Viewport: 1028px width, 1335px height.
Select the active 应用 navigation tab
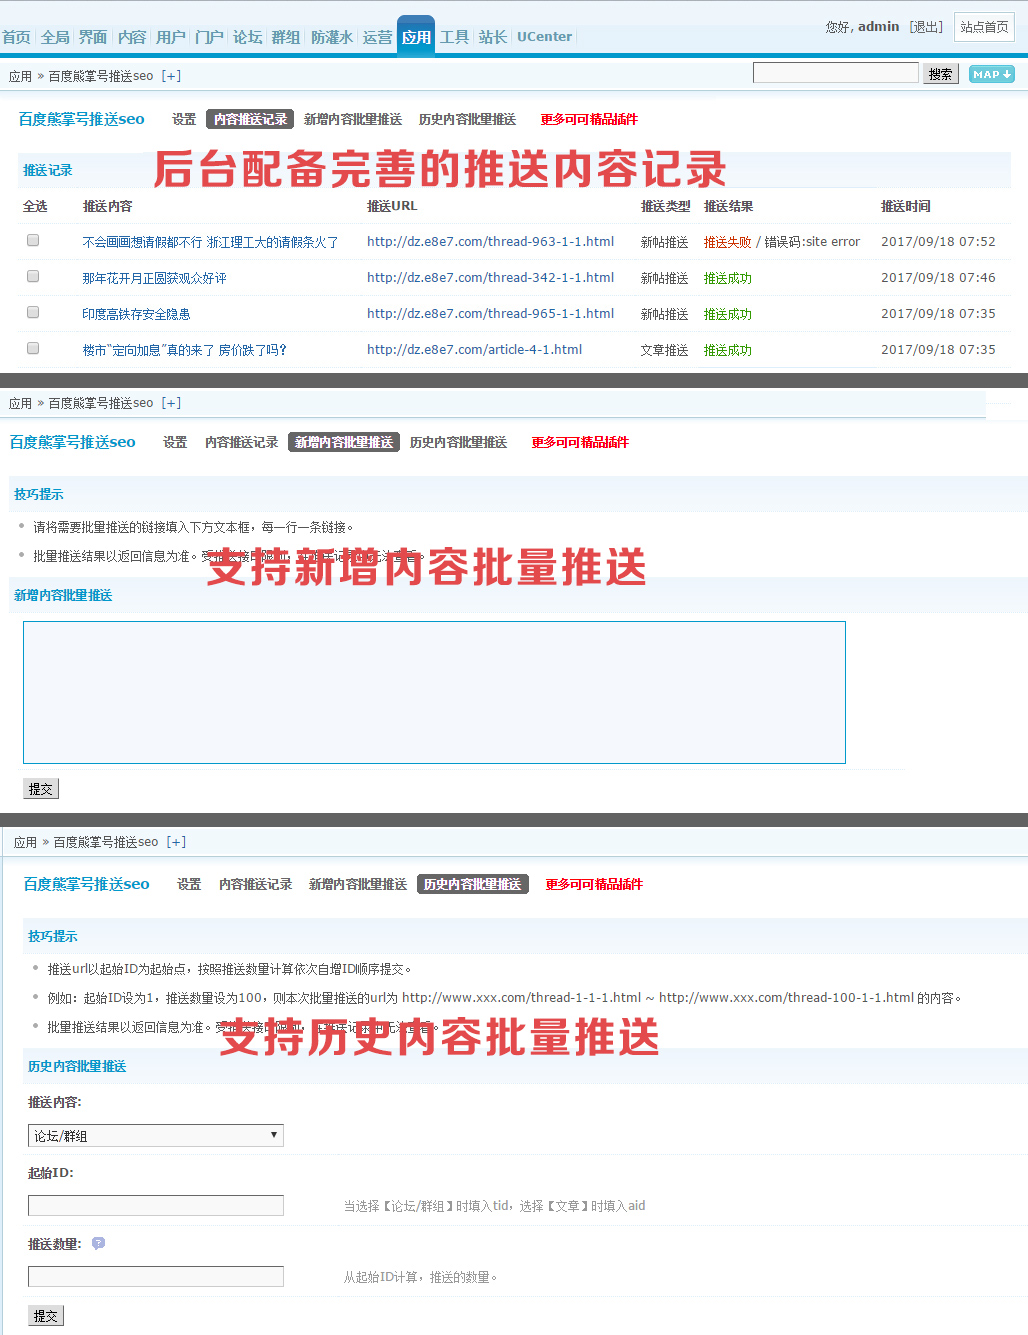[416, 37]
